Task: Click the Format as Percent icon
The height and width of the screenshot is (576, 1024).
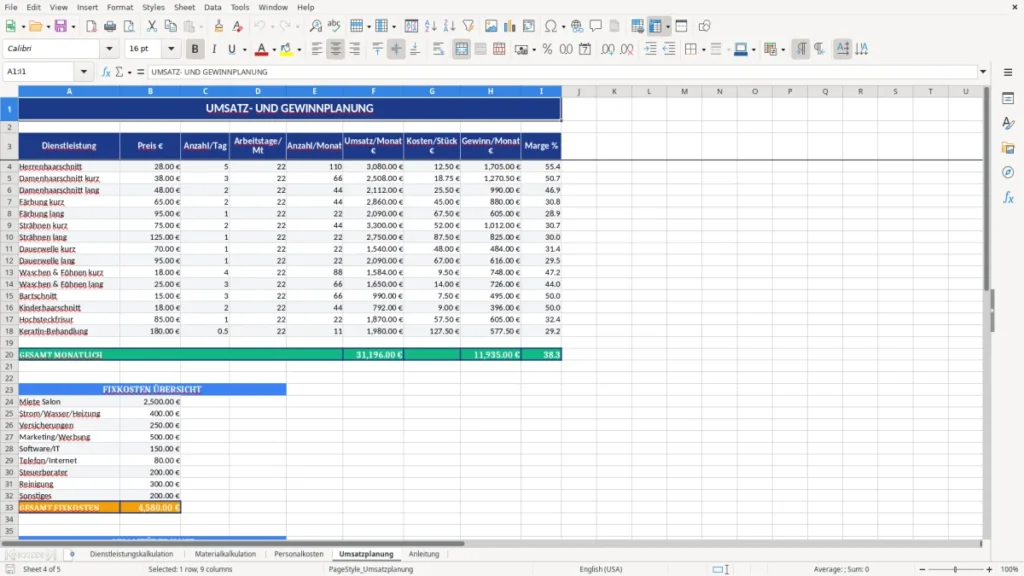Action: 547,49
